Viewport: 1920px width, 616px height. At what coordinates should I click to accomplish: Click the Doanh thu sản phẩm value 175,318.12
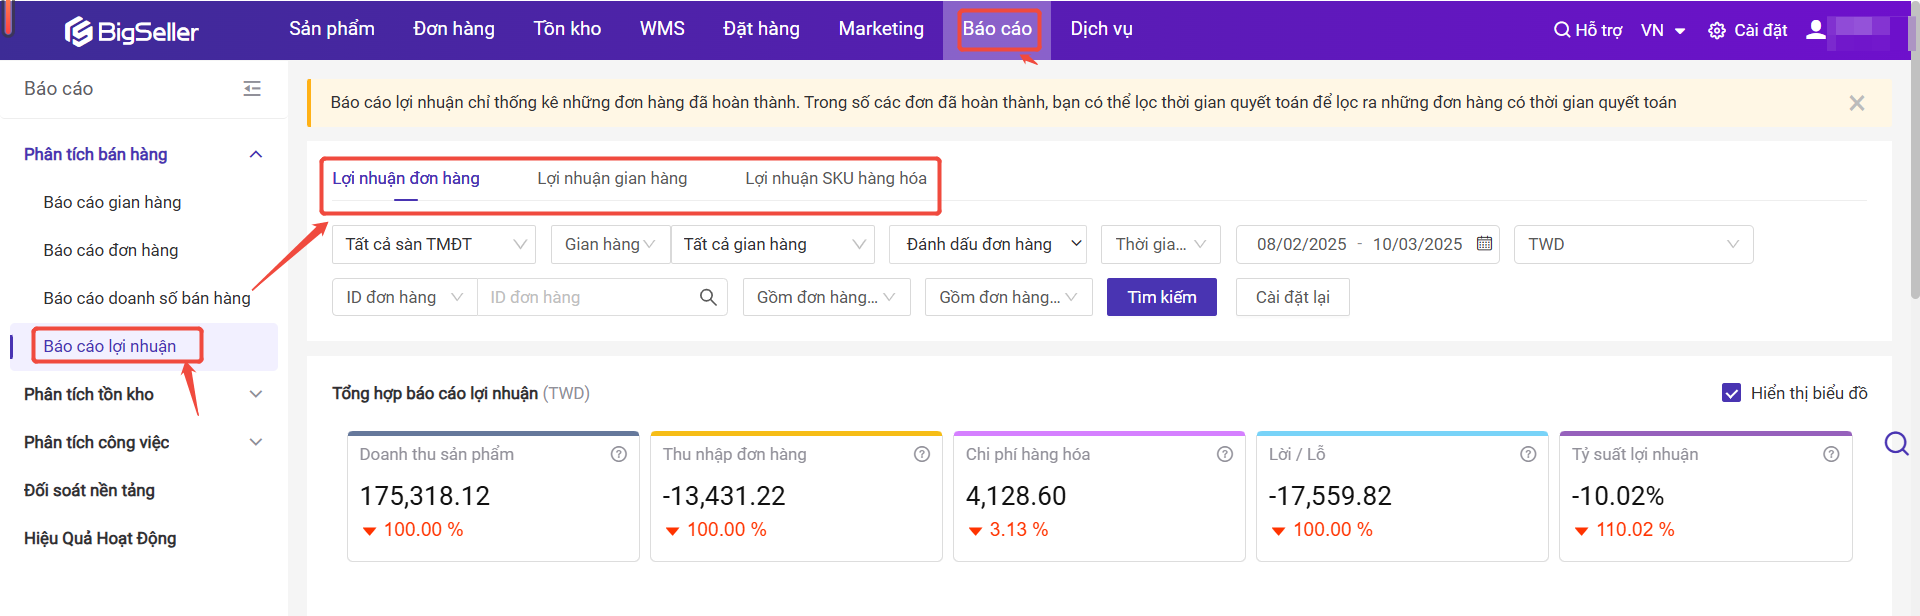pos(425,496)
